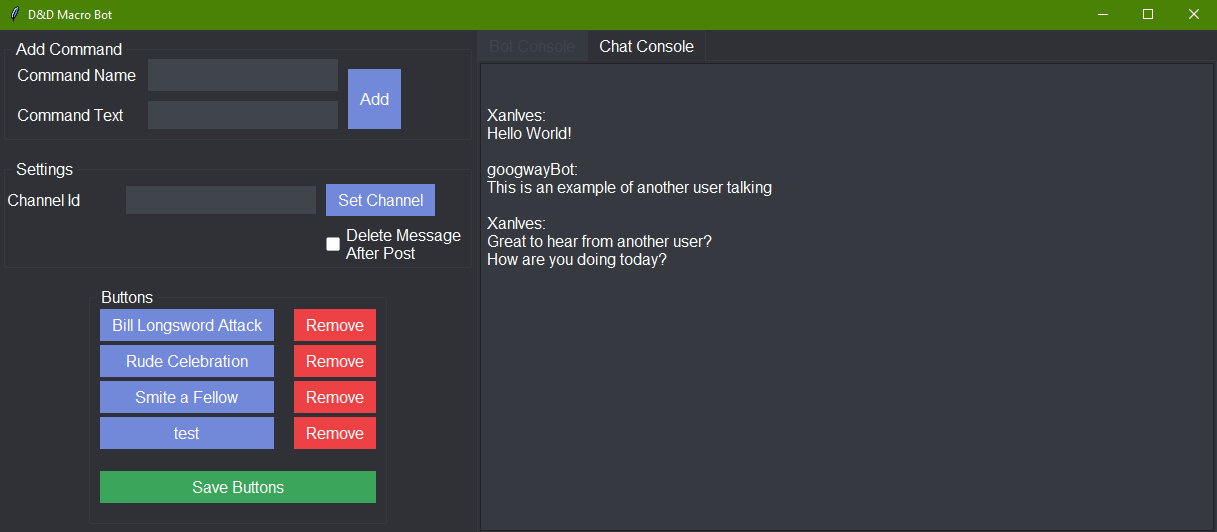Remove the Bill Longsword Attack button

(x=335, y=325)
